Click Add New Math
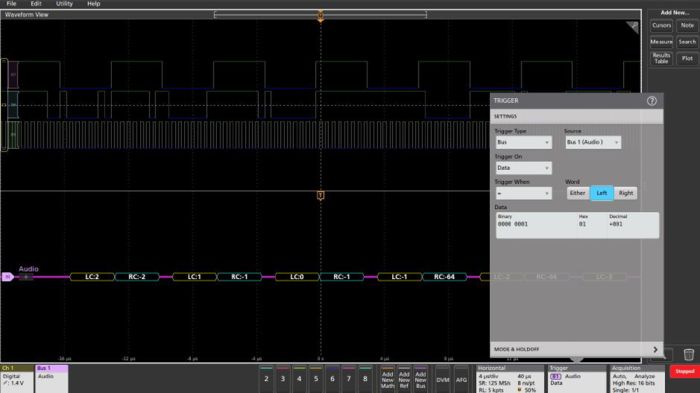This screenshot has height=393, width=700. (x=388, y=379)
